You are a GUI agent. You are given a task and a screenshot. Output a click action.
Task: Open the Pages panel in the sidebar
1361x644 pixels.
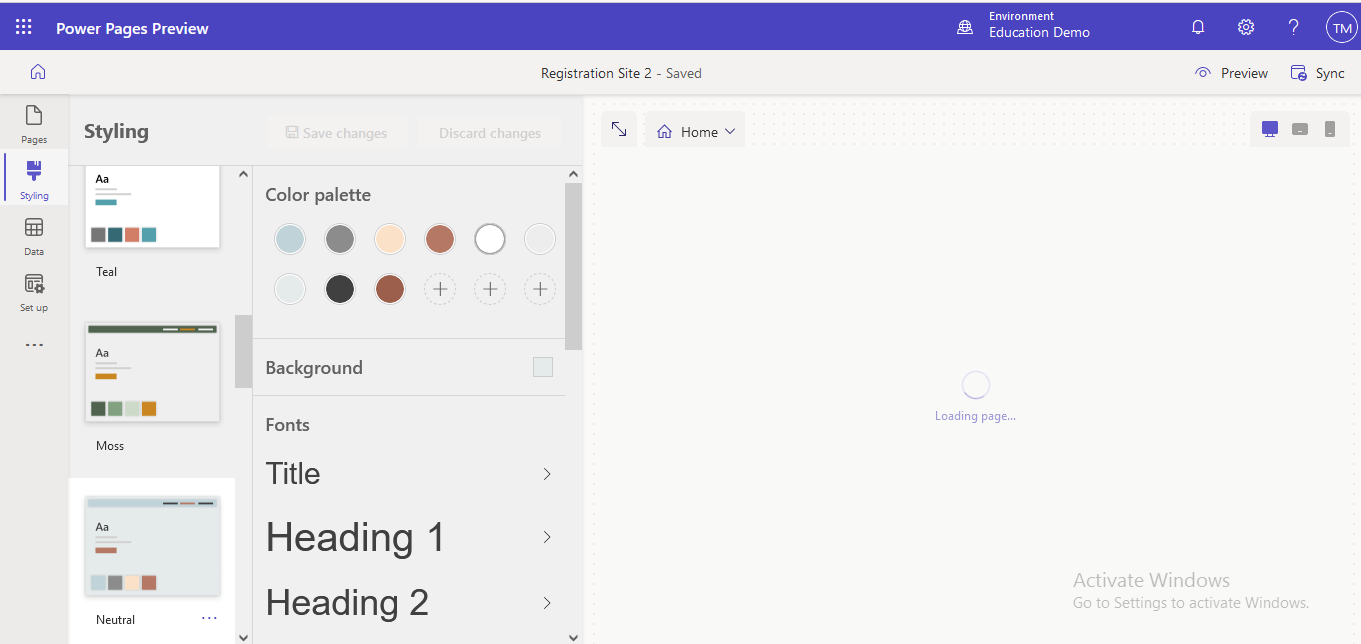click(x=33, y=122)
